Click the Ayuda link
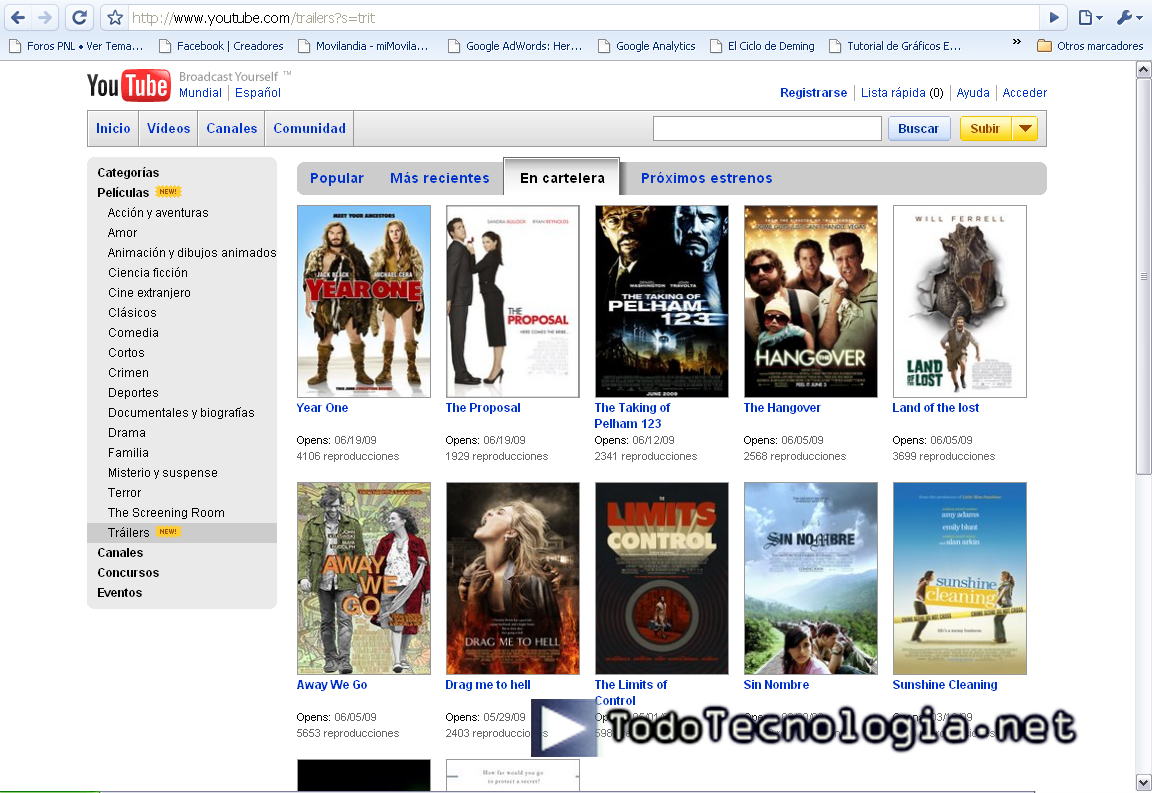The image size is (1152, 793). [x=973, y=93]
